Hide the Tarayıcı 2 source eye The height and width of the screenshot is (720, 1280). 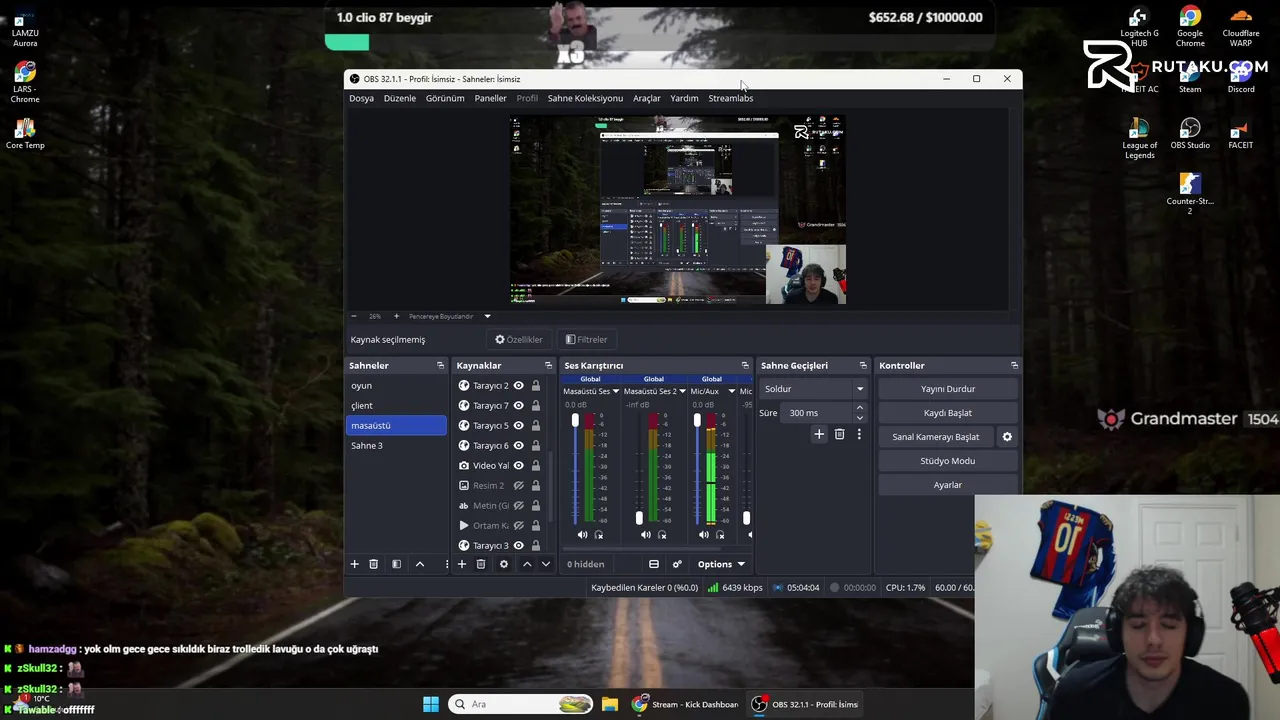coord(519,386)
